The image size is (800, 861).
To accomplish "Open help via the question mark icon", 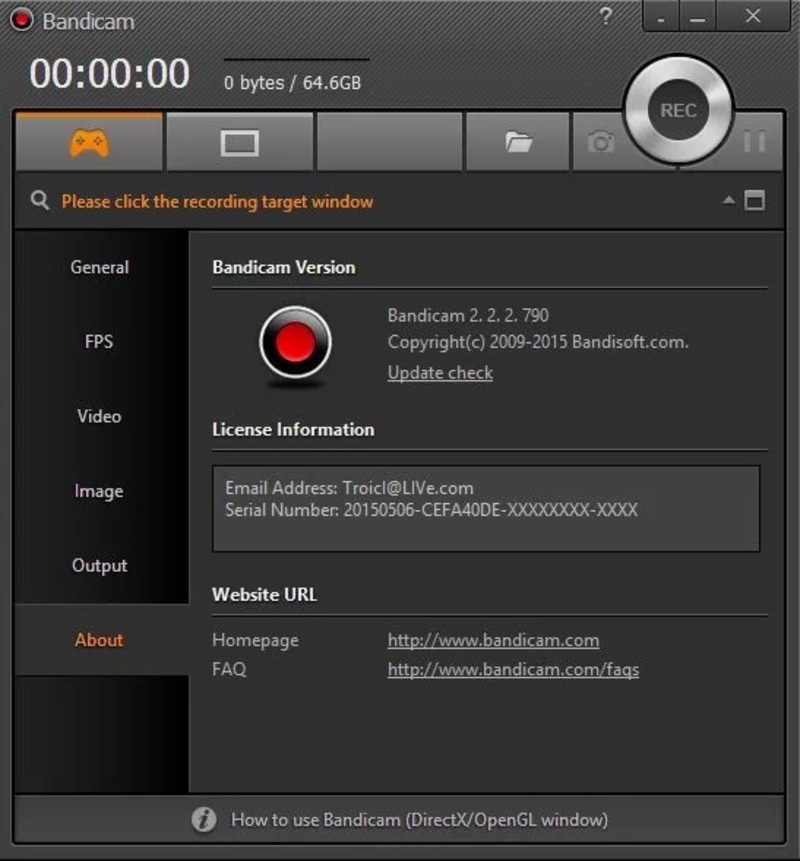I will coord(605,17).
